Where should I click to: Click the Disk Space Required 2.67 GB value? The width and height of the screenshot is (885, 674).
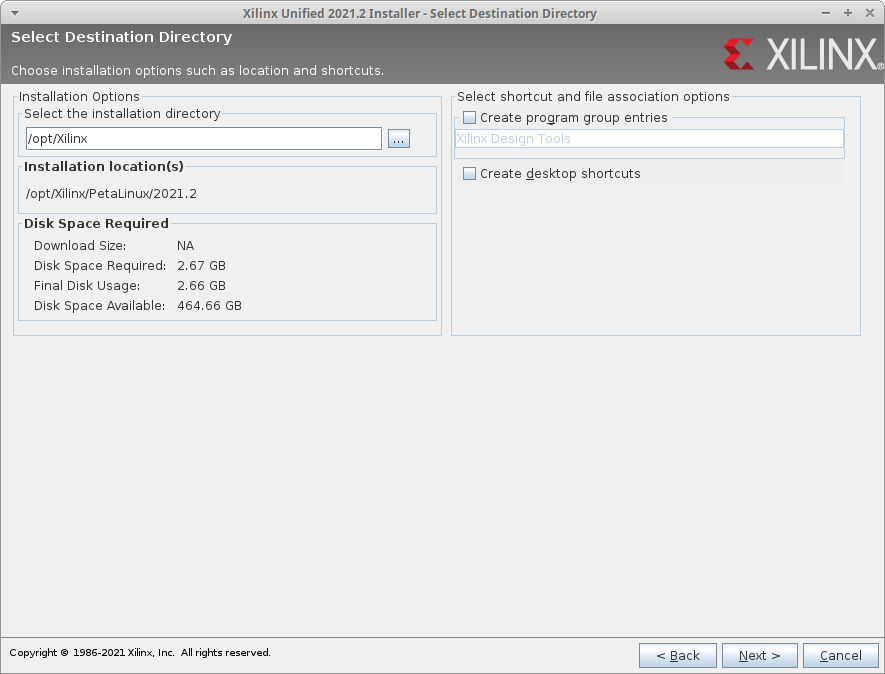coord(201,266)
